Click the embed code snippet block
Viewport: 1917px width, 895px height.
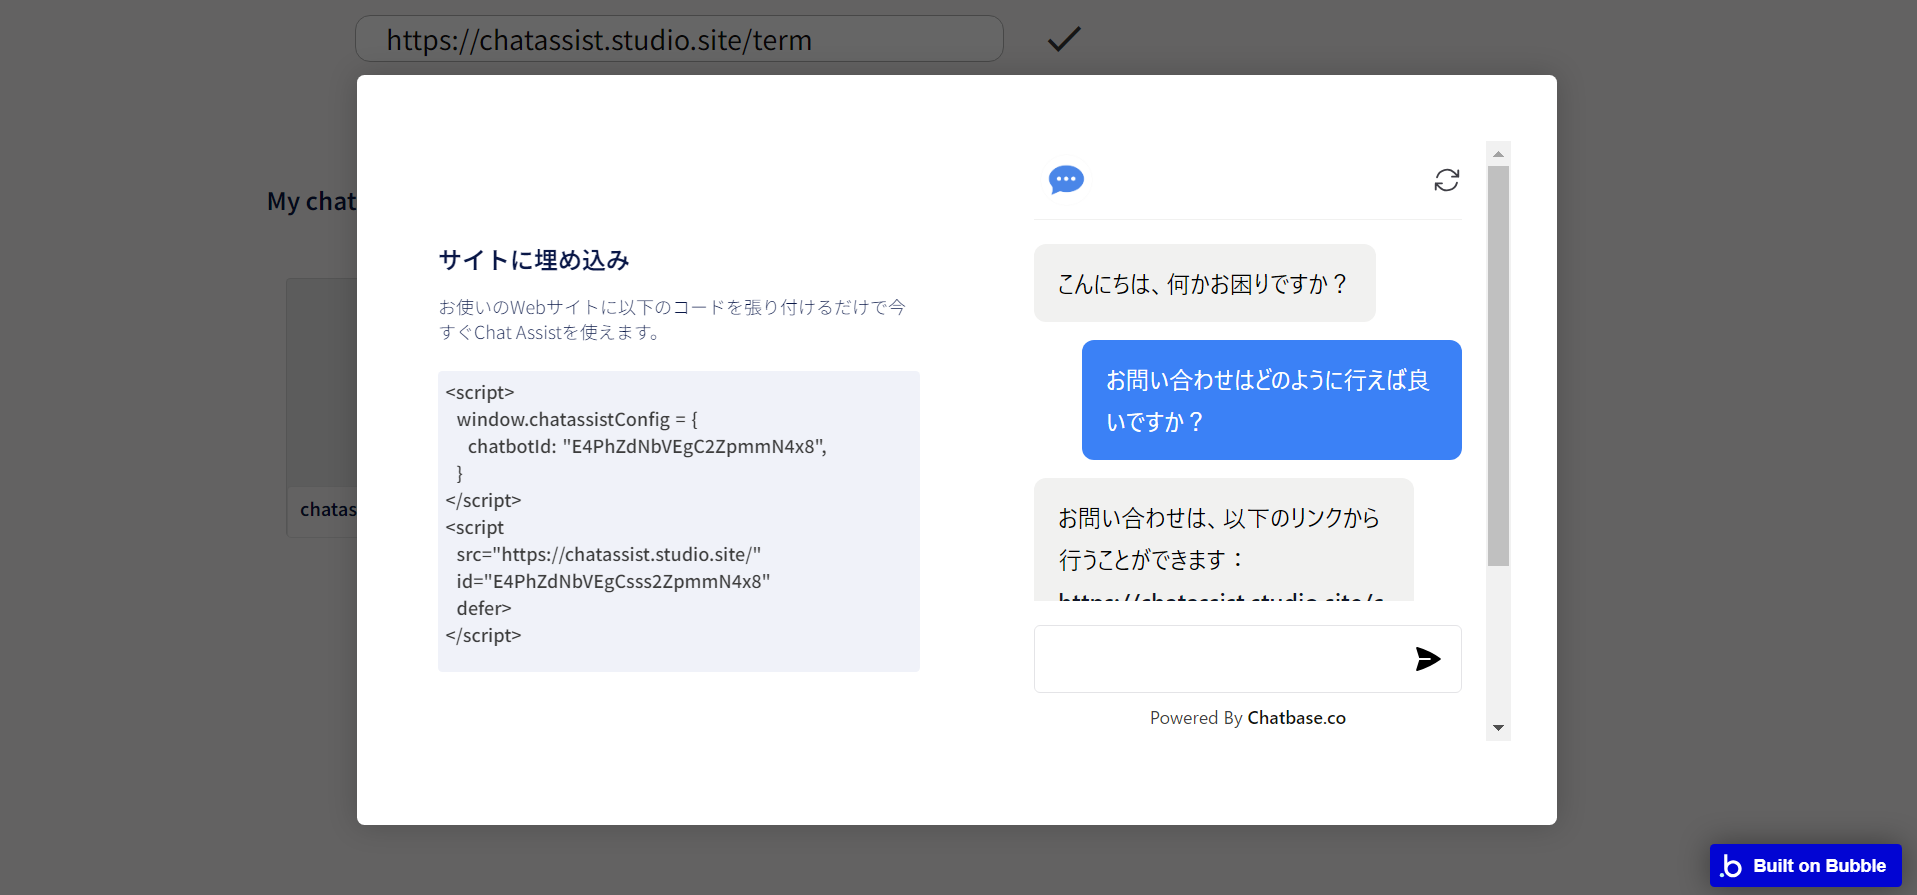pyautogui.click(x=679, y=521)
